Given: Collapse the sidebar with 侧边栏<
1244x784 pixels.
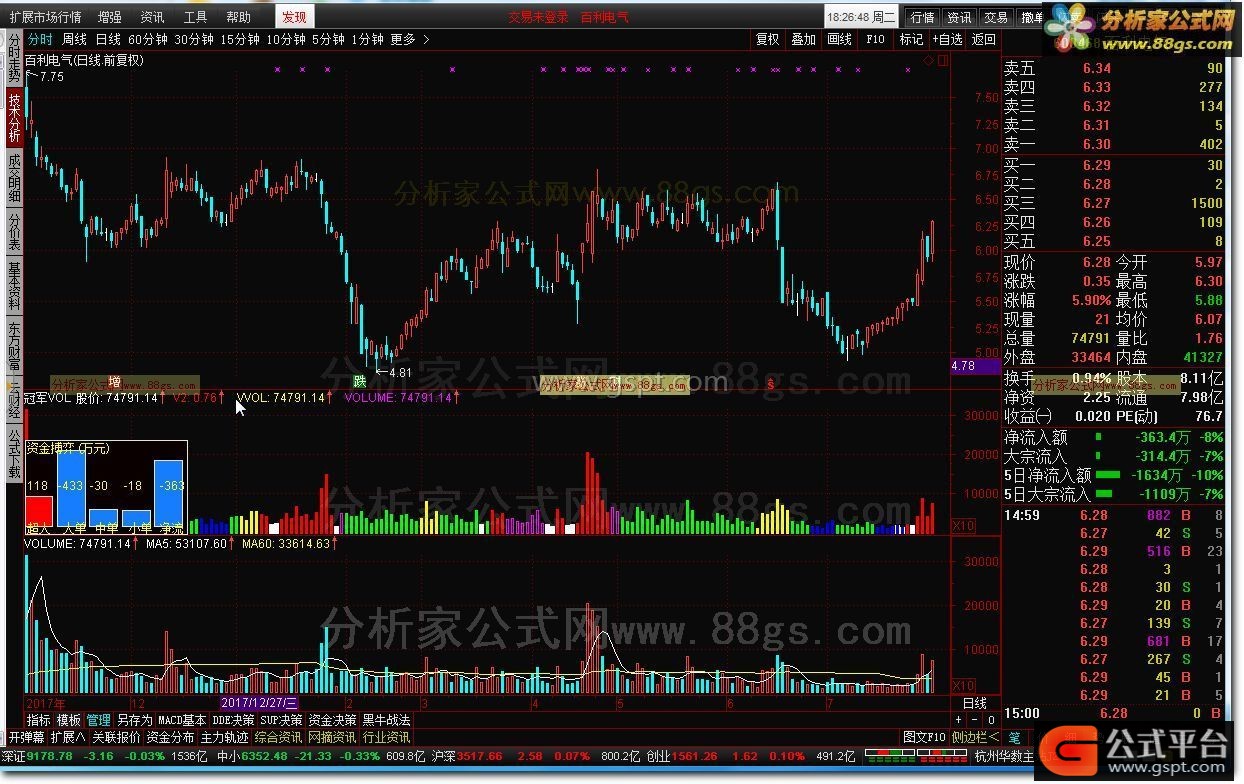Looking at the screenshot, I should tap(976, 737).
